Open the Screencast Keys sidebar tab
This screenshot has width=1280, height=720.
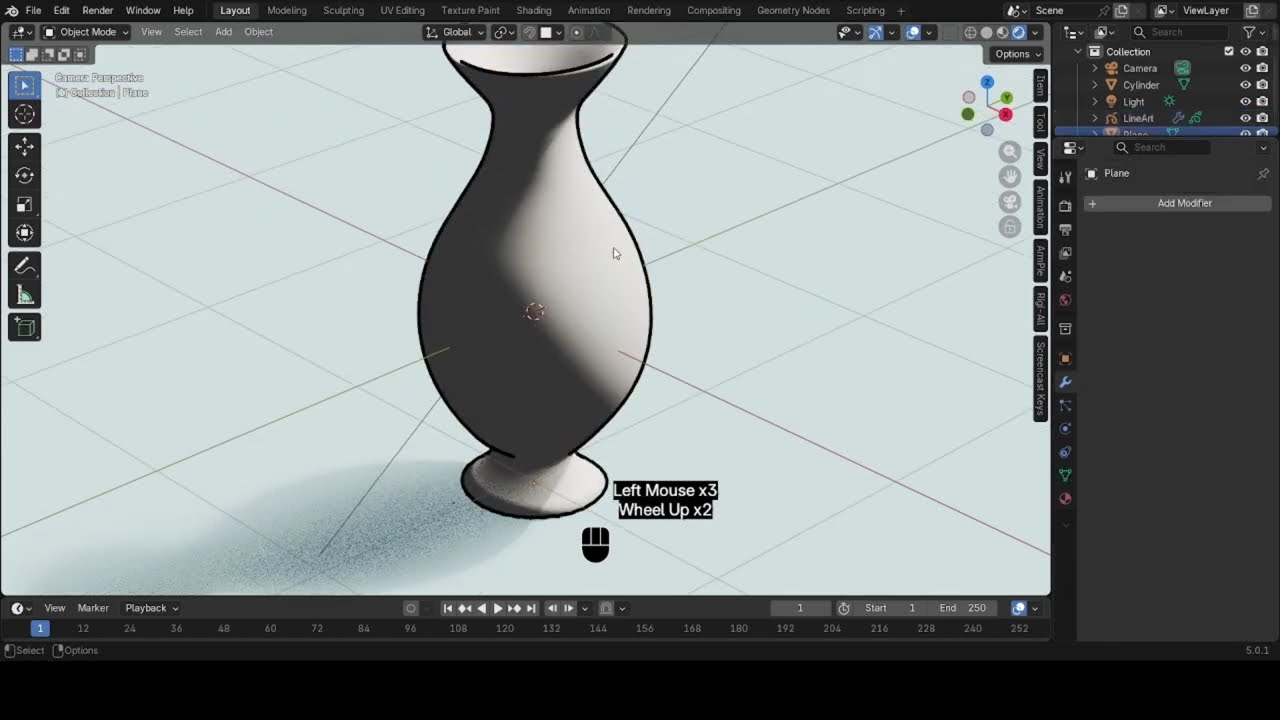1040,378
